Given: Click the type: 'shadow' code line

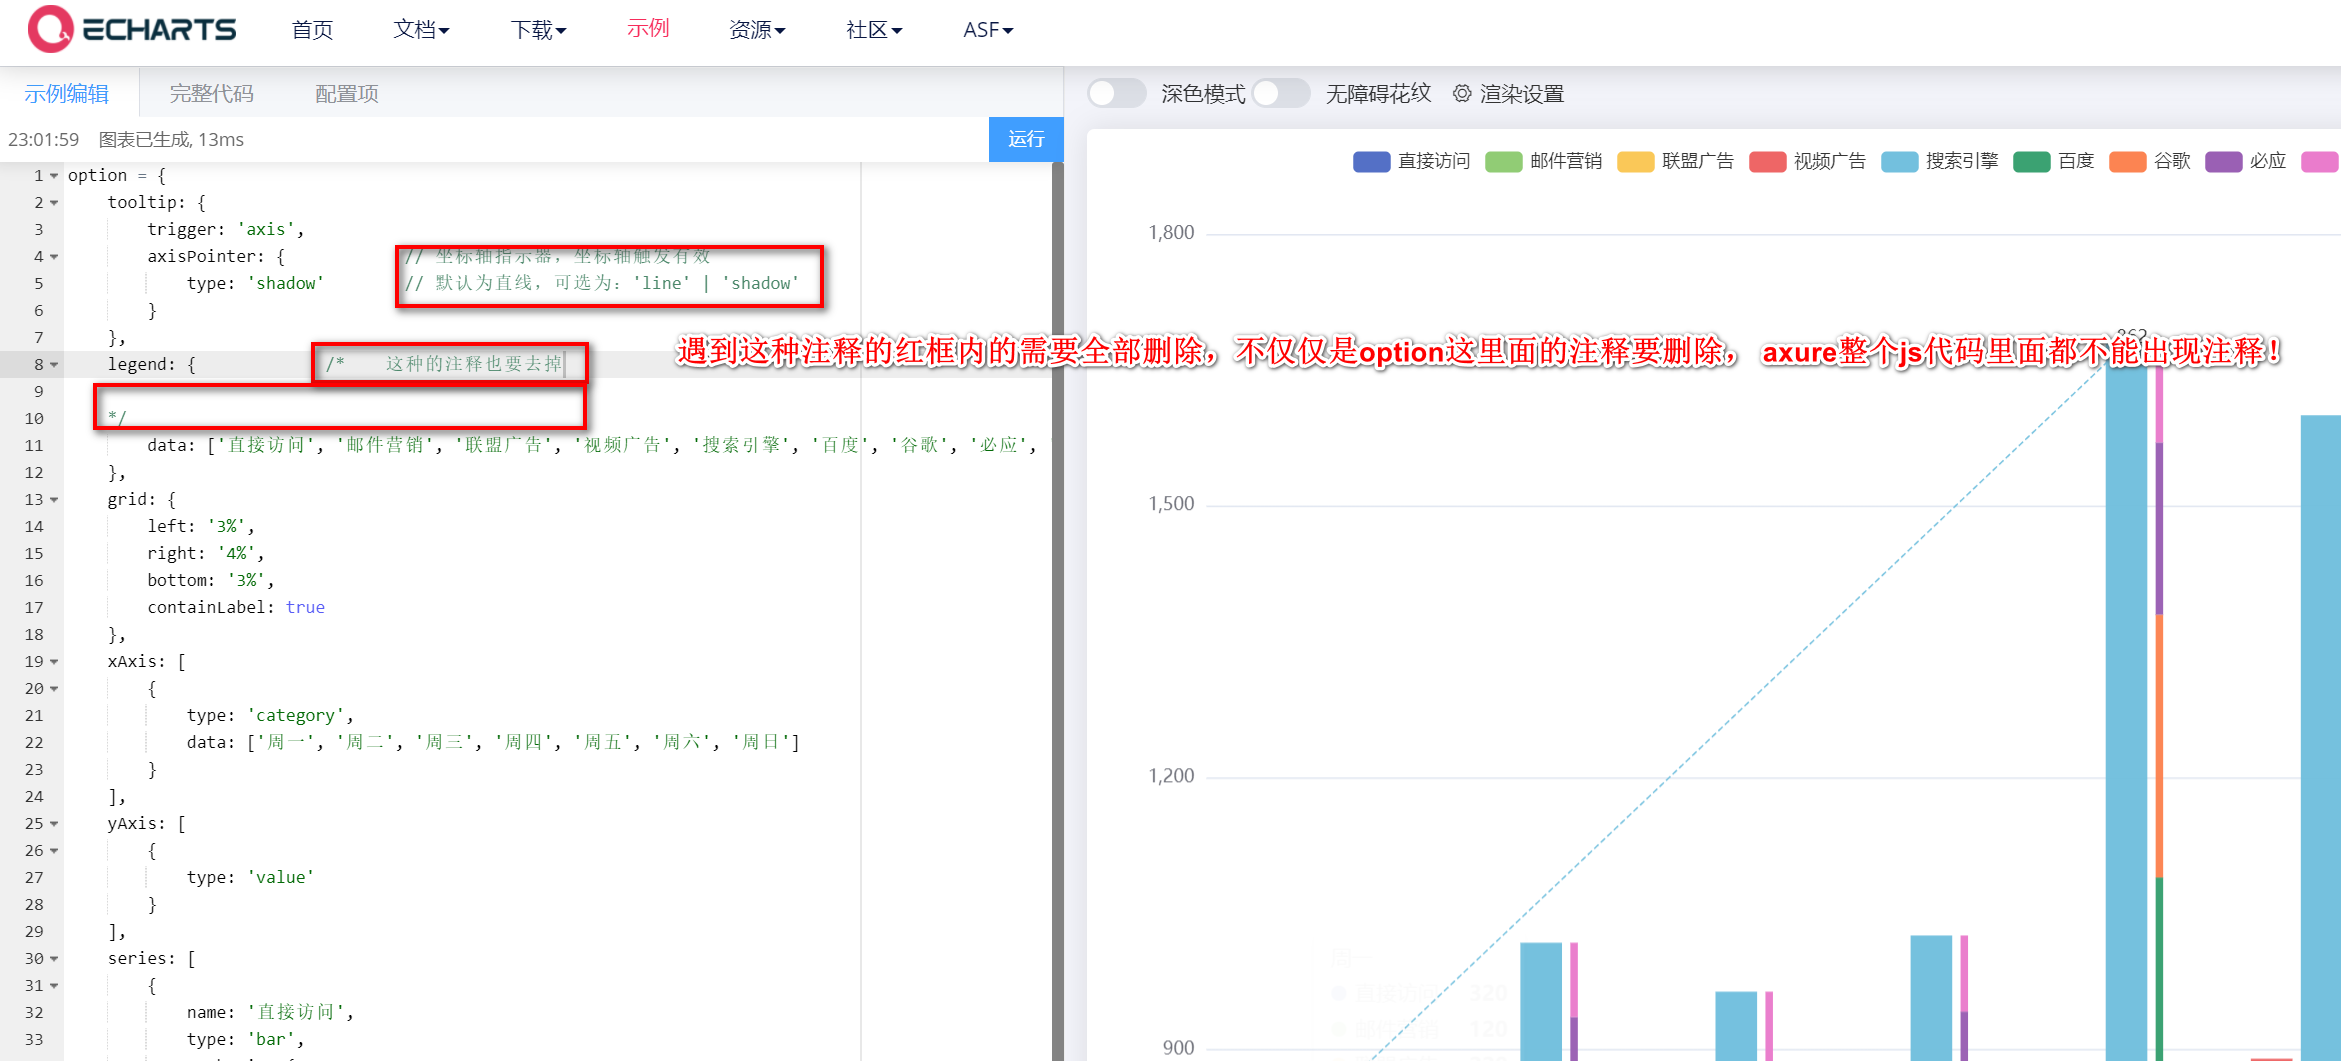Looking at the screenshot, I should point(255,283).
